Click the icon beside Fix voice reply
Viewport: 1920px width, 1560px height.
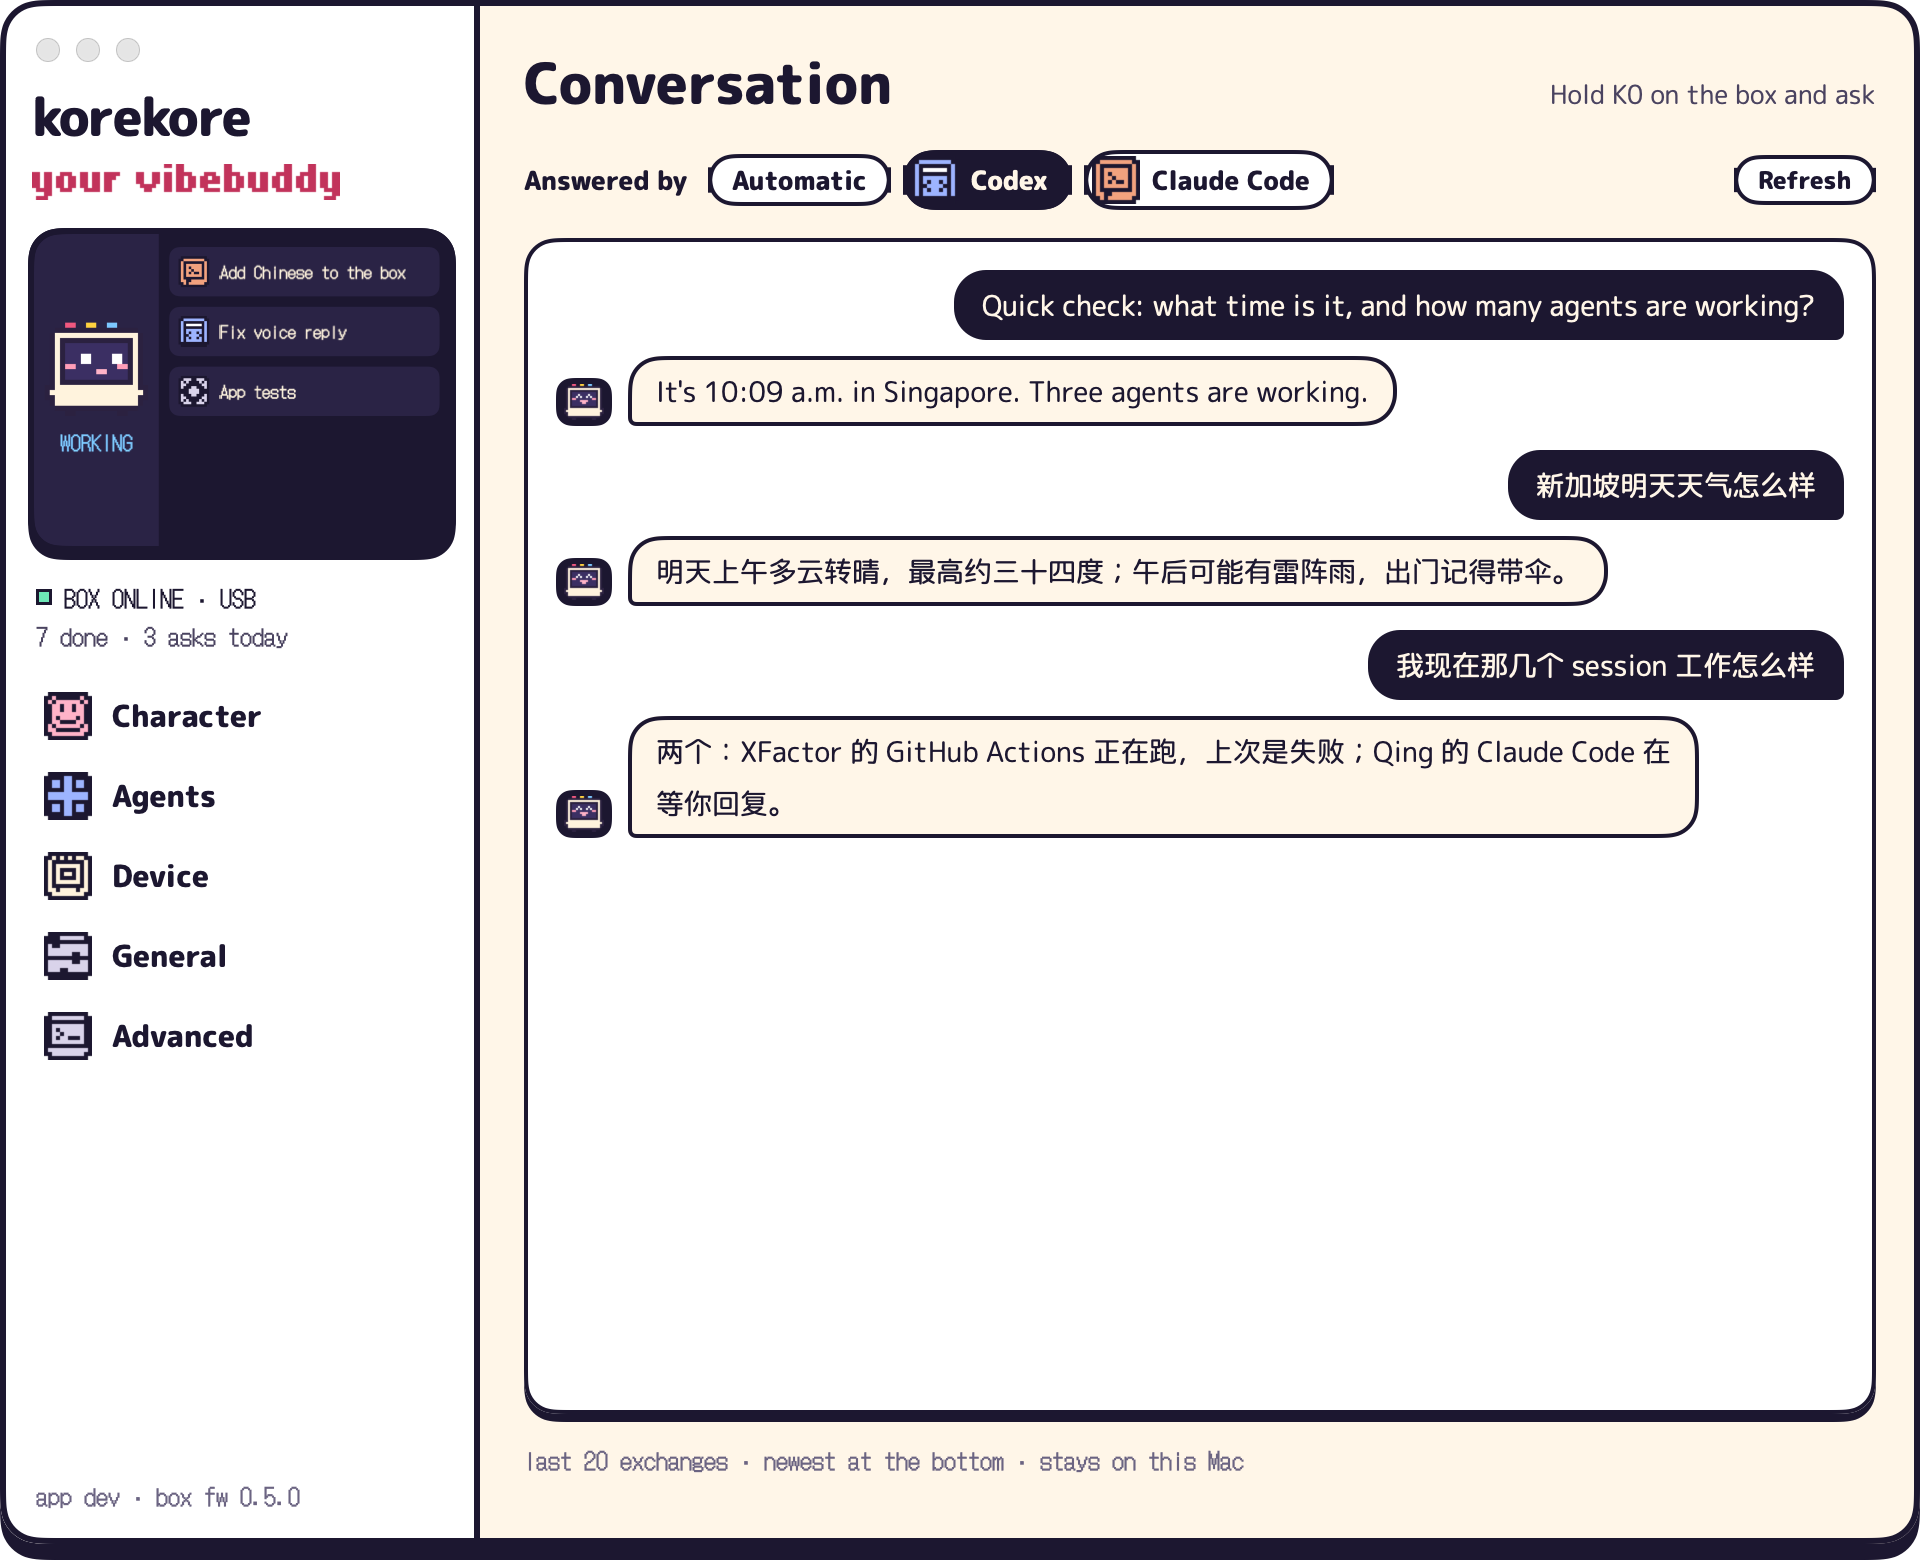click(193, 332)
